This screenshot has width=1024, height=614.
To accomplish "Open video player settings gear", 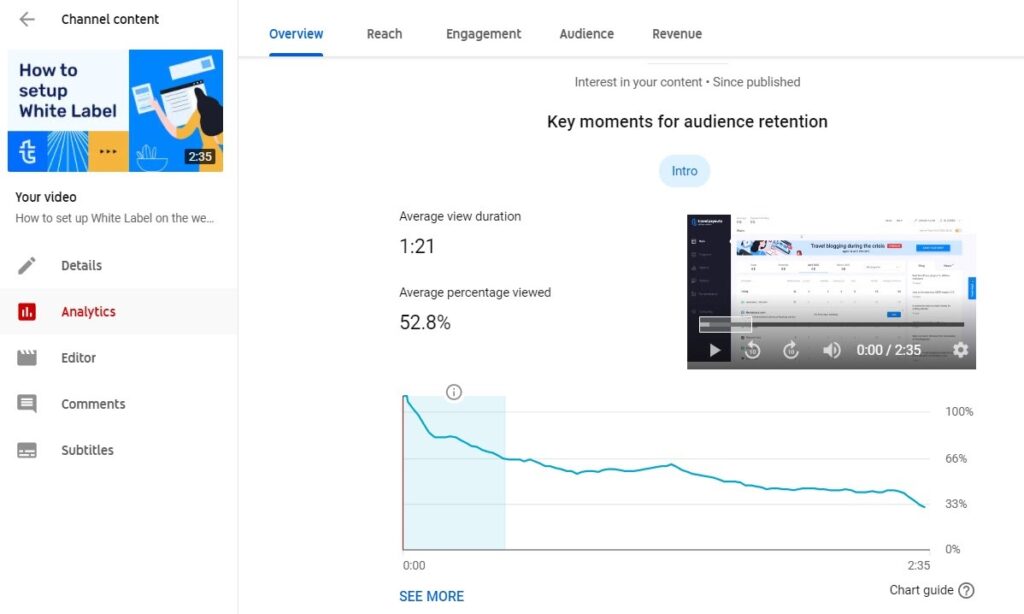I will coord(960,350).
